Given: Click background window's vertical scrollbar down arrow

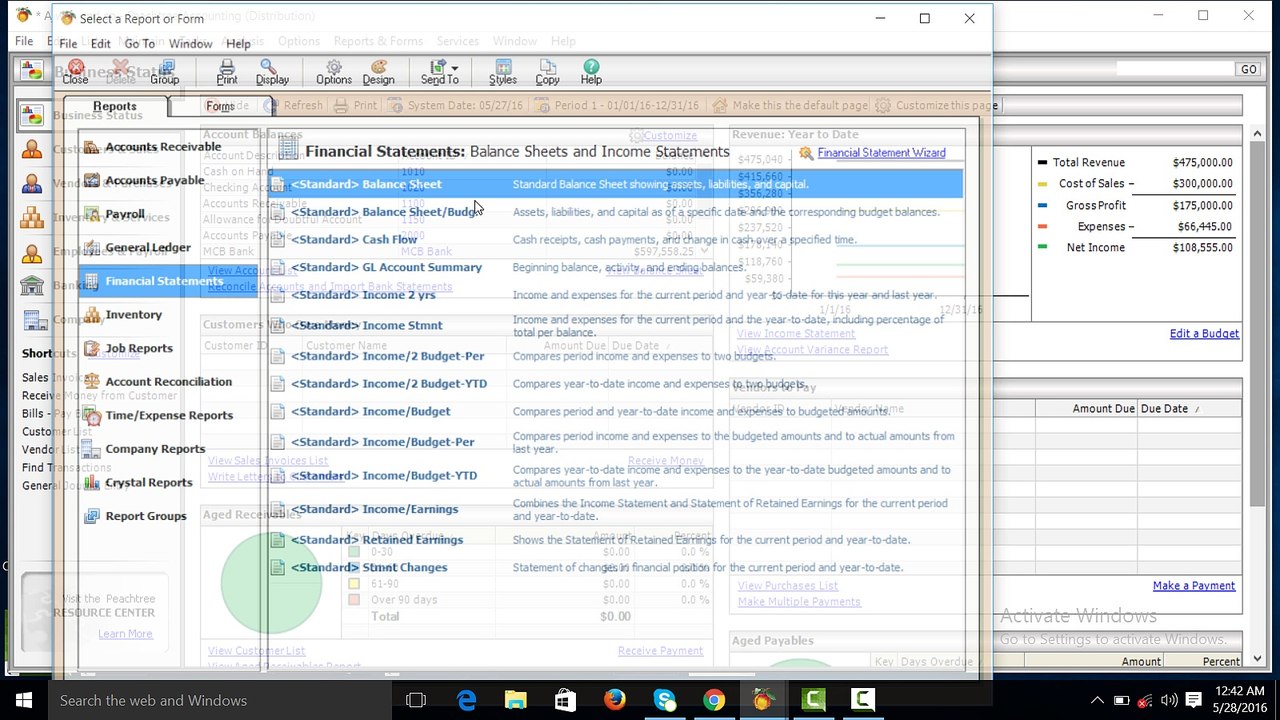Looking at the screenshot, I should coord(1258,659).
